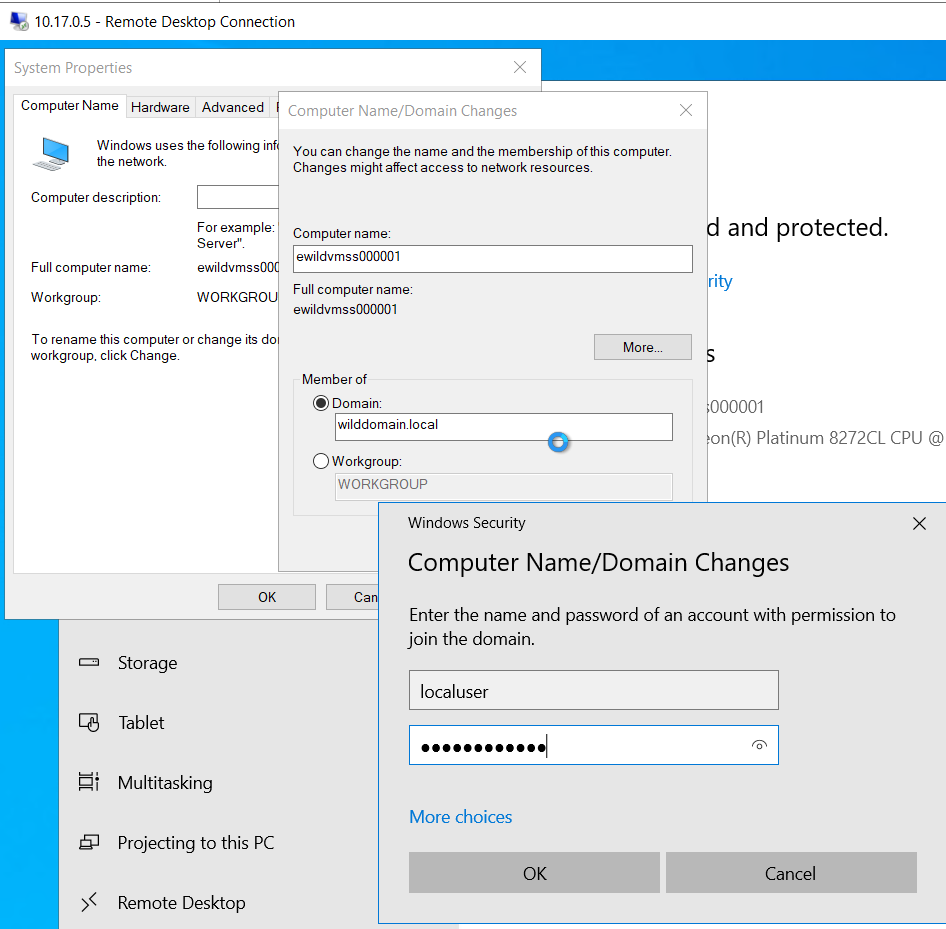Switch to the Hardware tab
The image size is (946, 929).
tap(160, 107)
